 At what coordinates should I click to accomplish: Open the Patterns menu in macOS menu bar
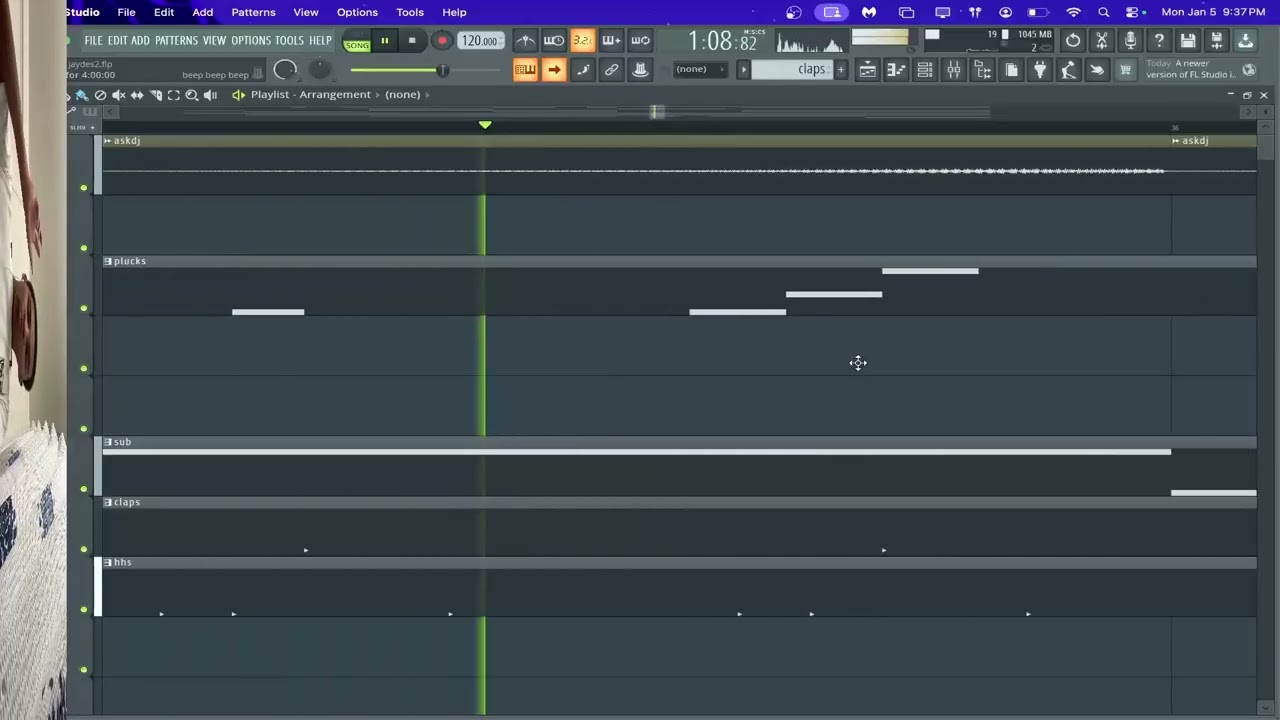(253, 12)
